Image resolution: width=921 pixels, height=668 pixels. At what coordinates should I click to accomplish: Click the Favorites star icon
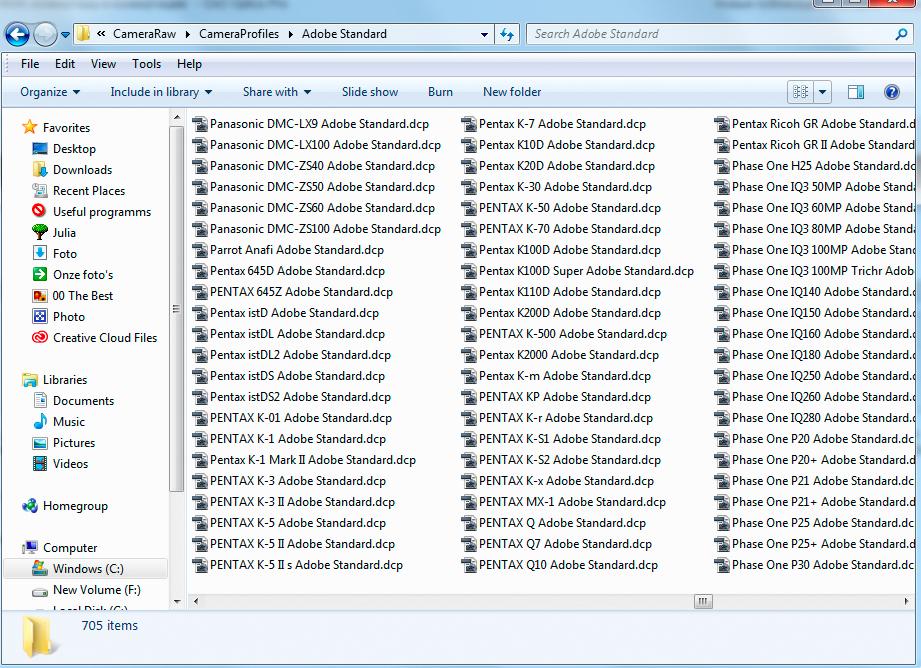click(x=29, y=127)
